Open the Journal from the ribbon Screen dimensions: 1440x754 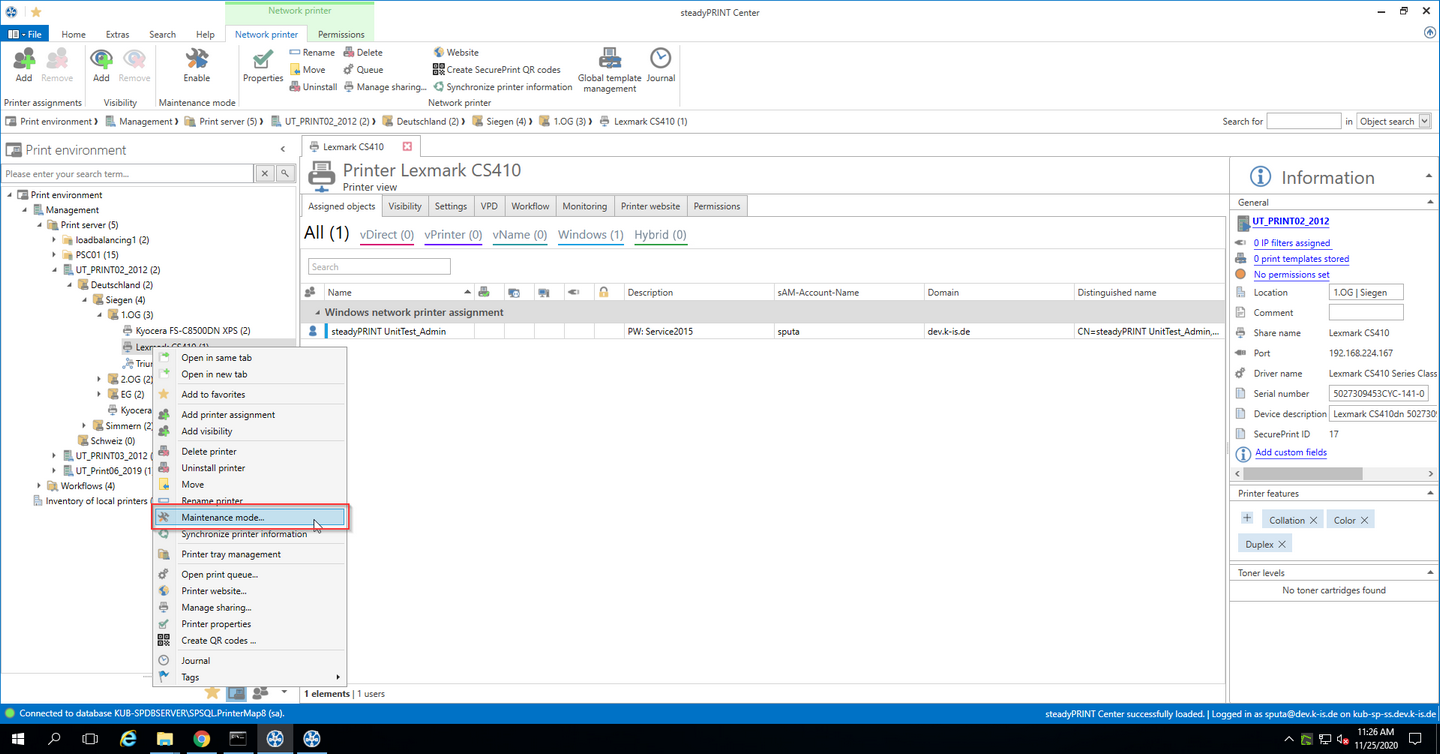tap(661, 65)
